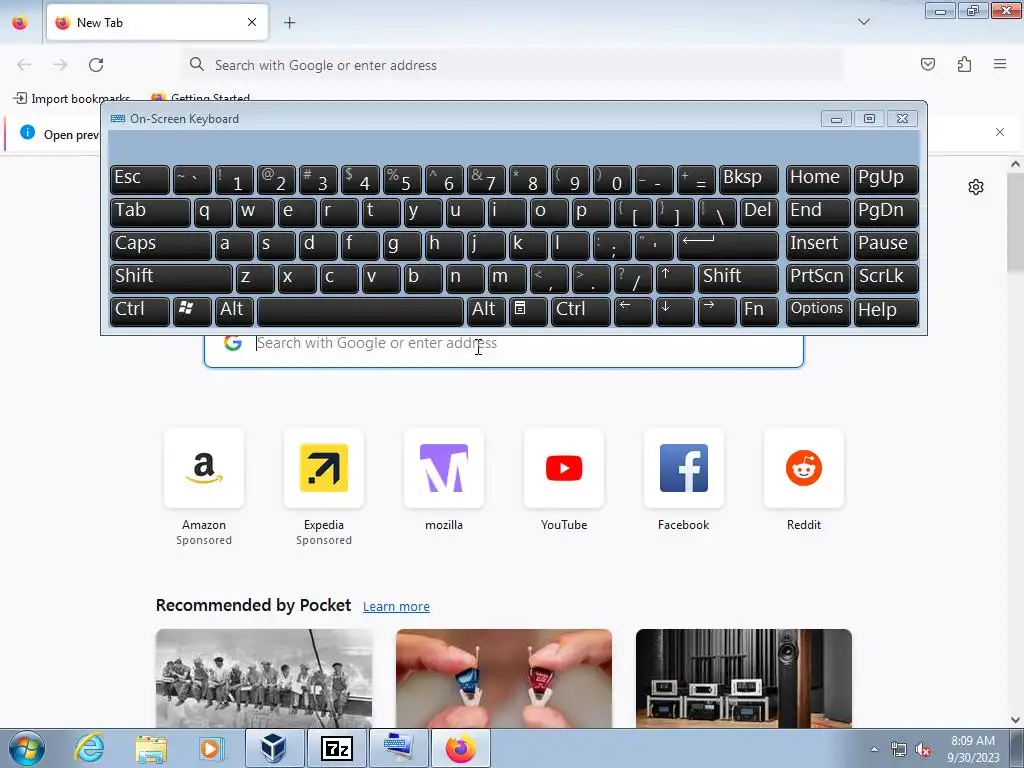Go back with the left arrow button

[x=24, y=65]
